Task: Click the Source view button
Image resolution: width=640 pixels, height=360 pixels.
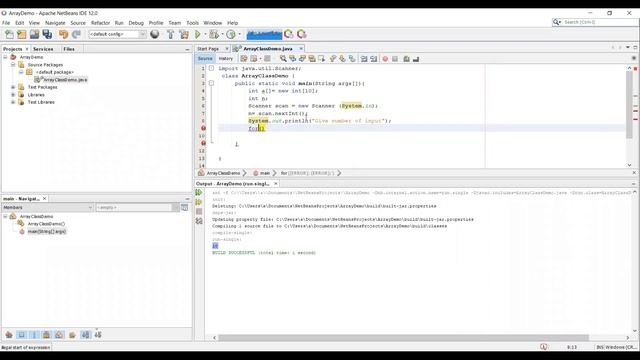Action: [205, 59]
